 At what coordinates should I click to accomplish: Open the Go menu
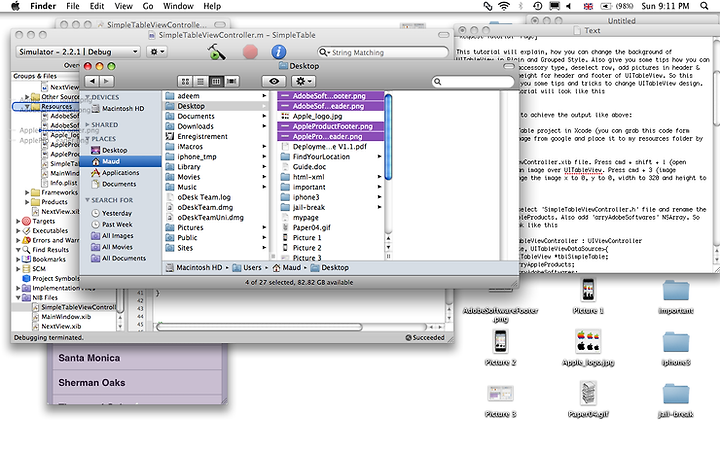[148, 6]
